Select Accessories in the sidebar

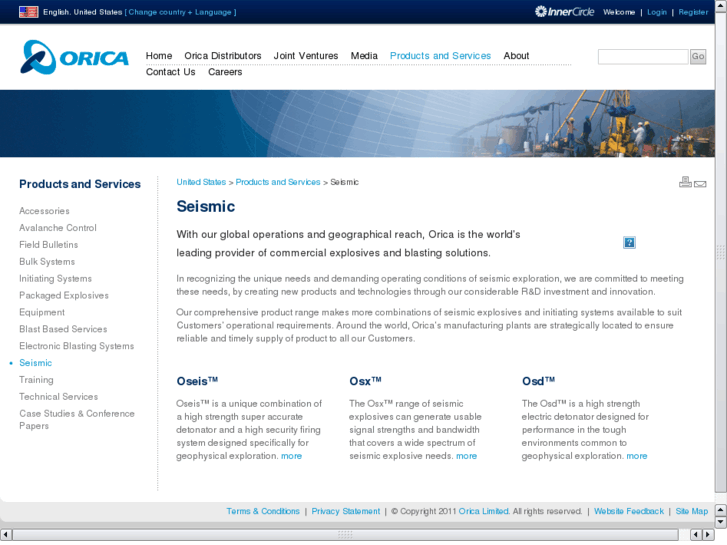click(45, 211)
